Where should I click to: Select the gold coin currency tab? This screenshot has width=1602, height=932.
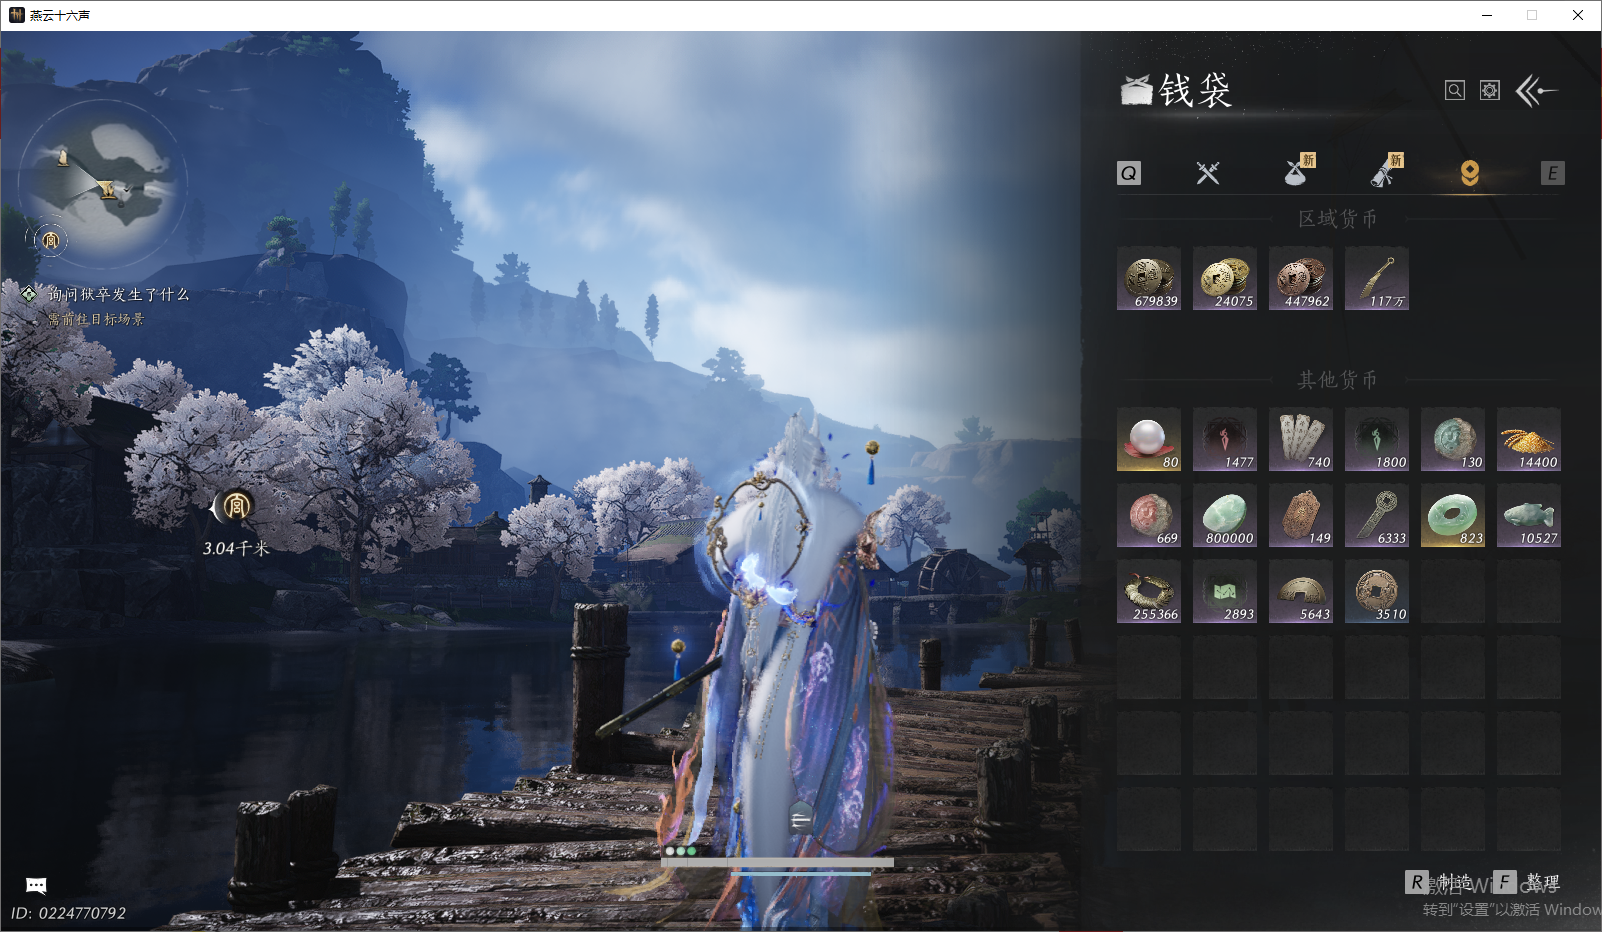[x=1470, y=173]
